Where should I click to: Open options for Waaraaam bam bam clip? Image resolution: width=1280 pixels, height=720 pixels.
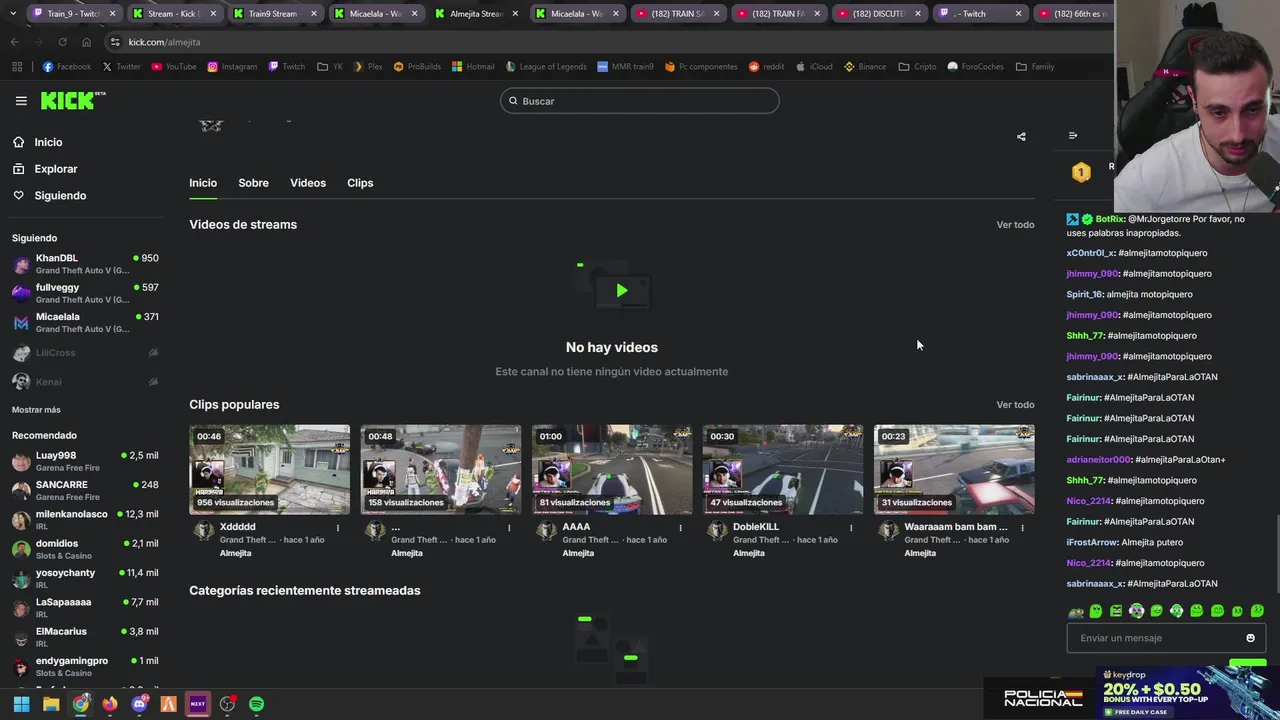tap(1022, 527)
